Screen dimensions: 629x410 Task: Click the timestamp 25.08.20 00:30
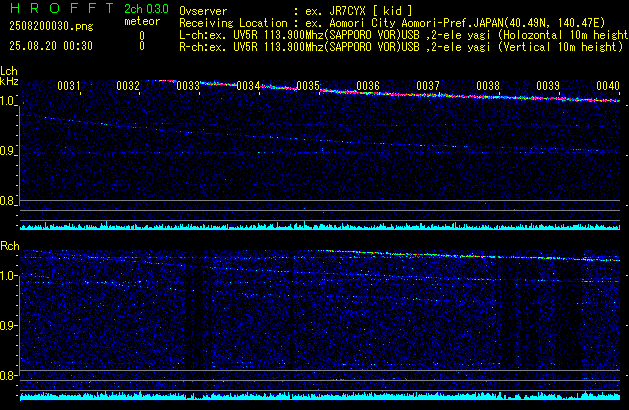click(51, 46)
